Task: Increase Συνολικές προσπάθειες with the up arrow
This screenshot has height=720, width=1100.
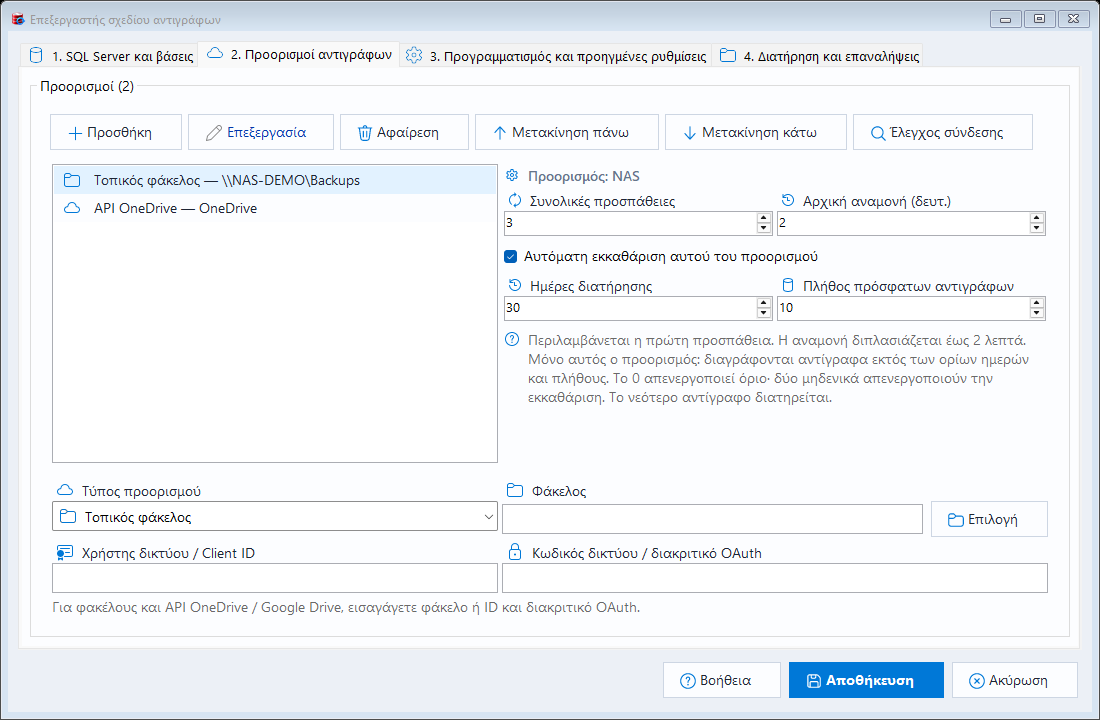Action: coord(764,218)
